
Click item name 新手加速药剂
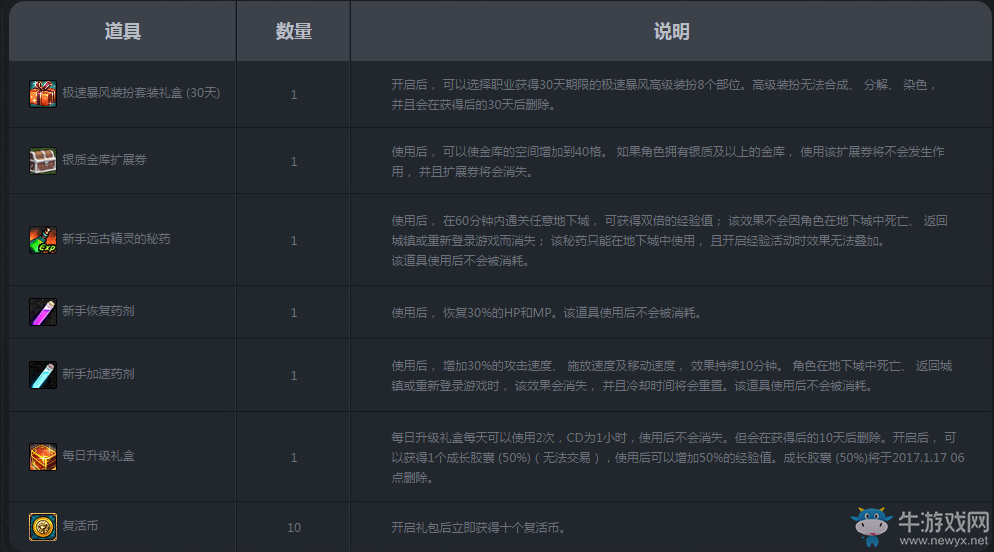click(98, 374)
